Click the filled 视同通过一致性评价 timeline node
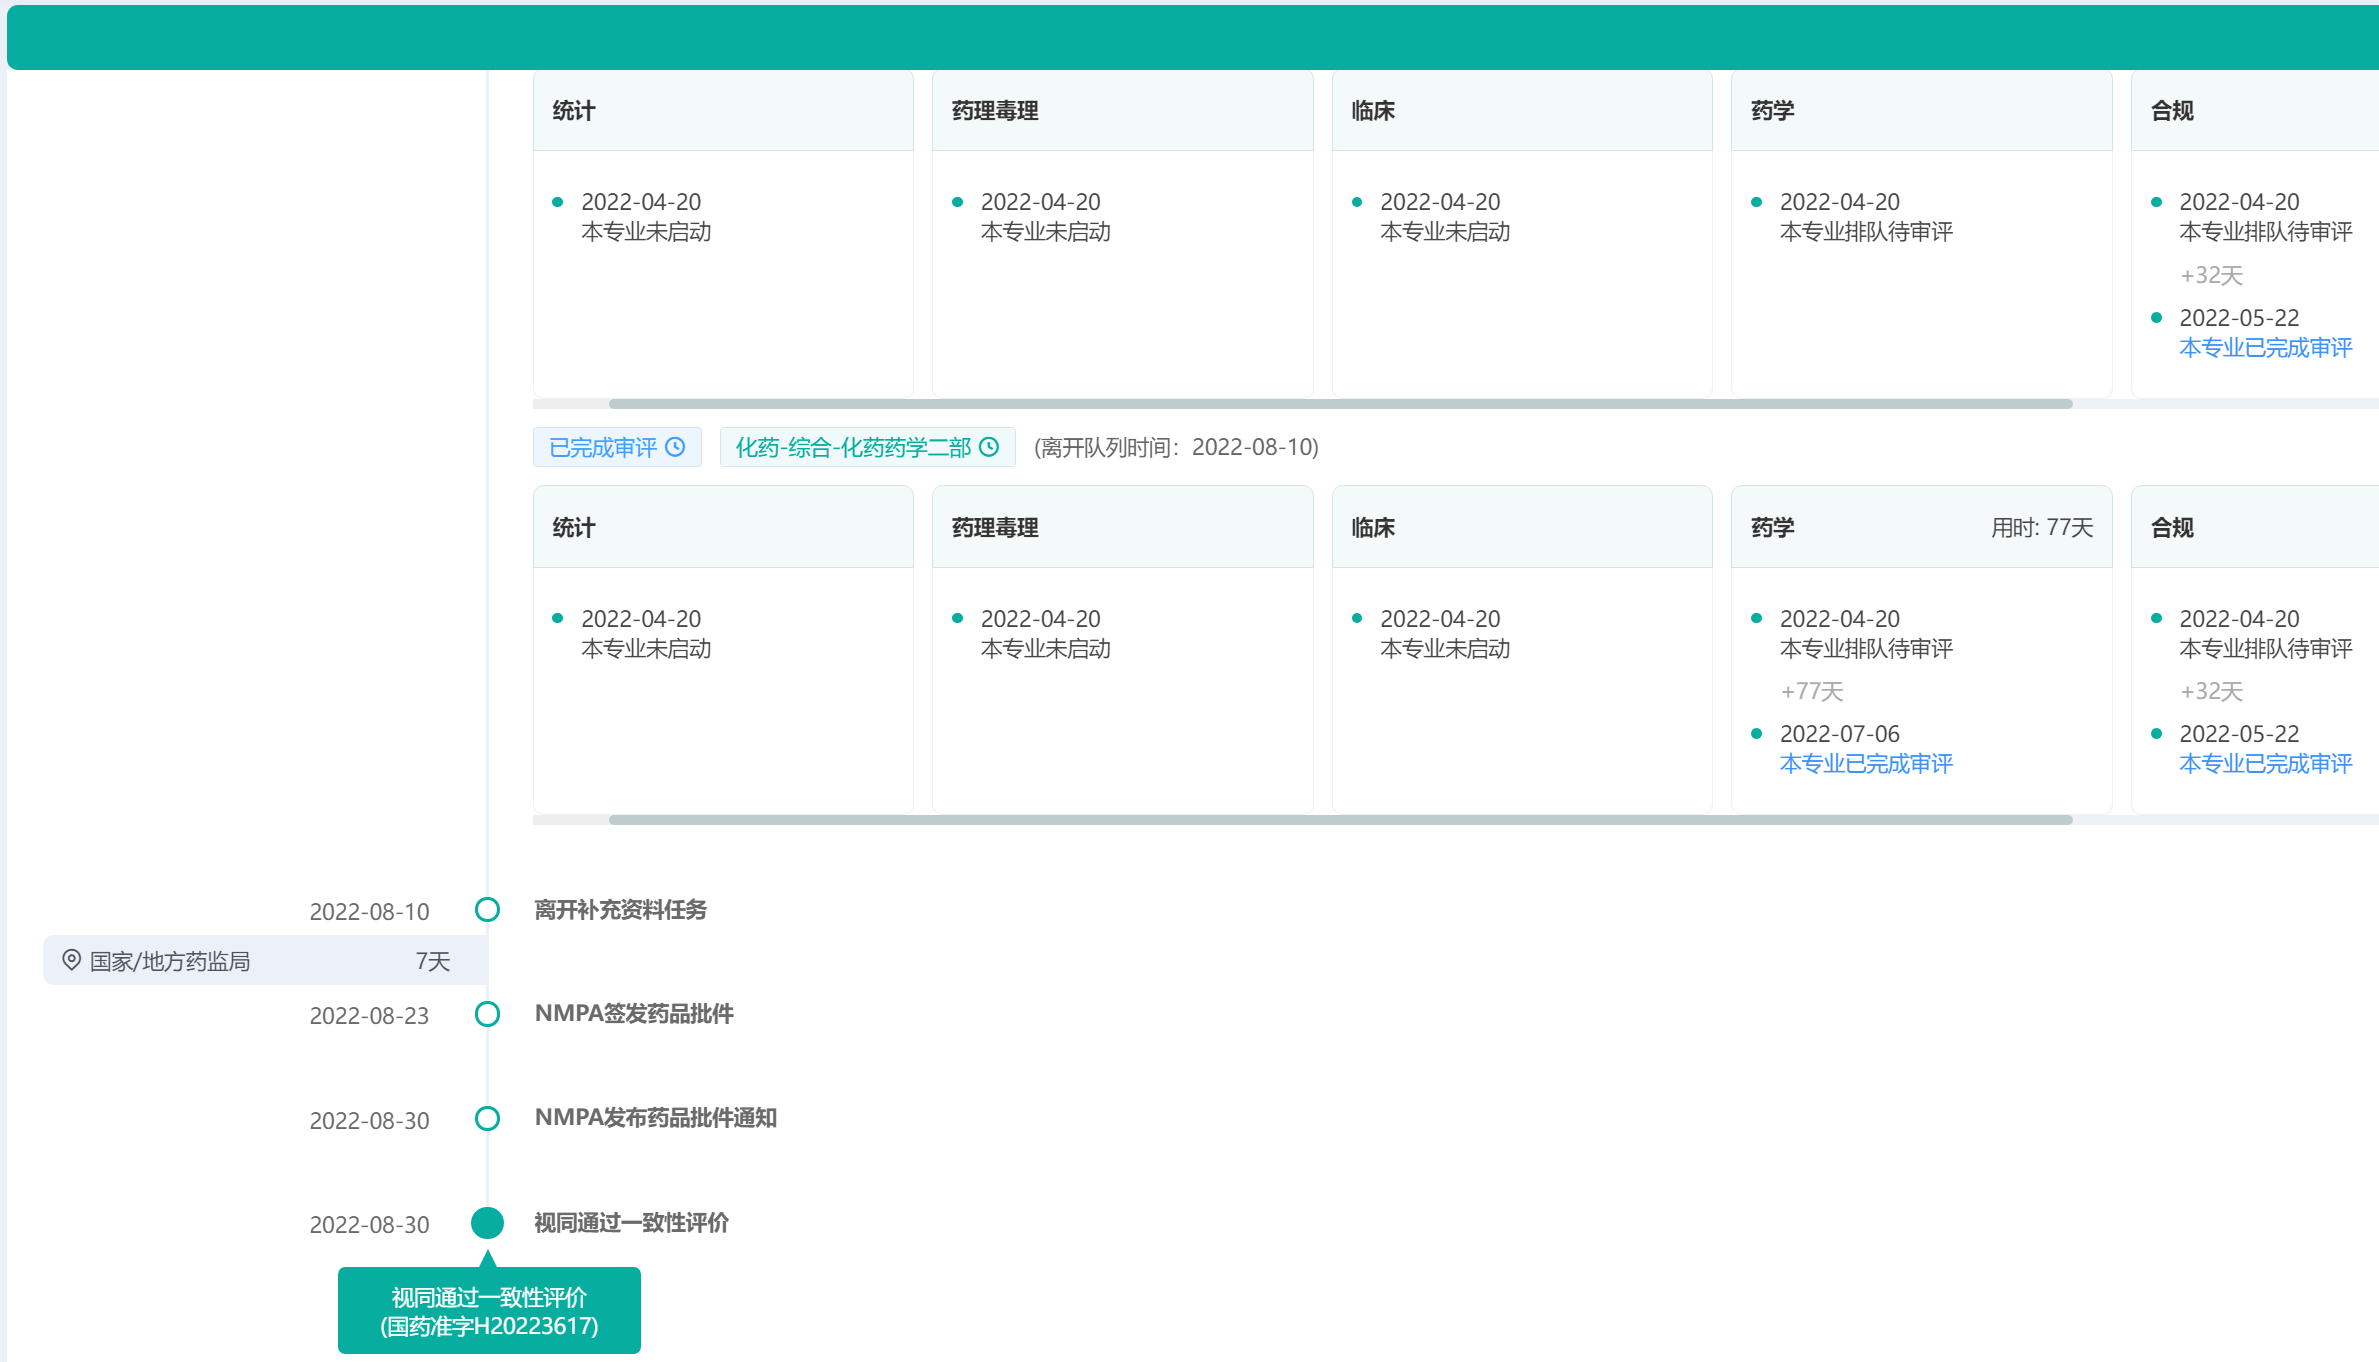Screen dimensions: 2379x1362 (x=487, y=1222)
